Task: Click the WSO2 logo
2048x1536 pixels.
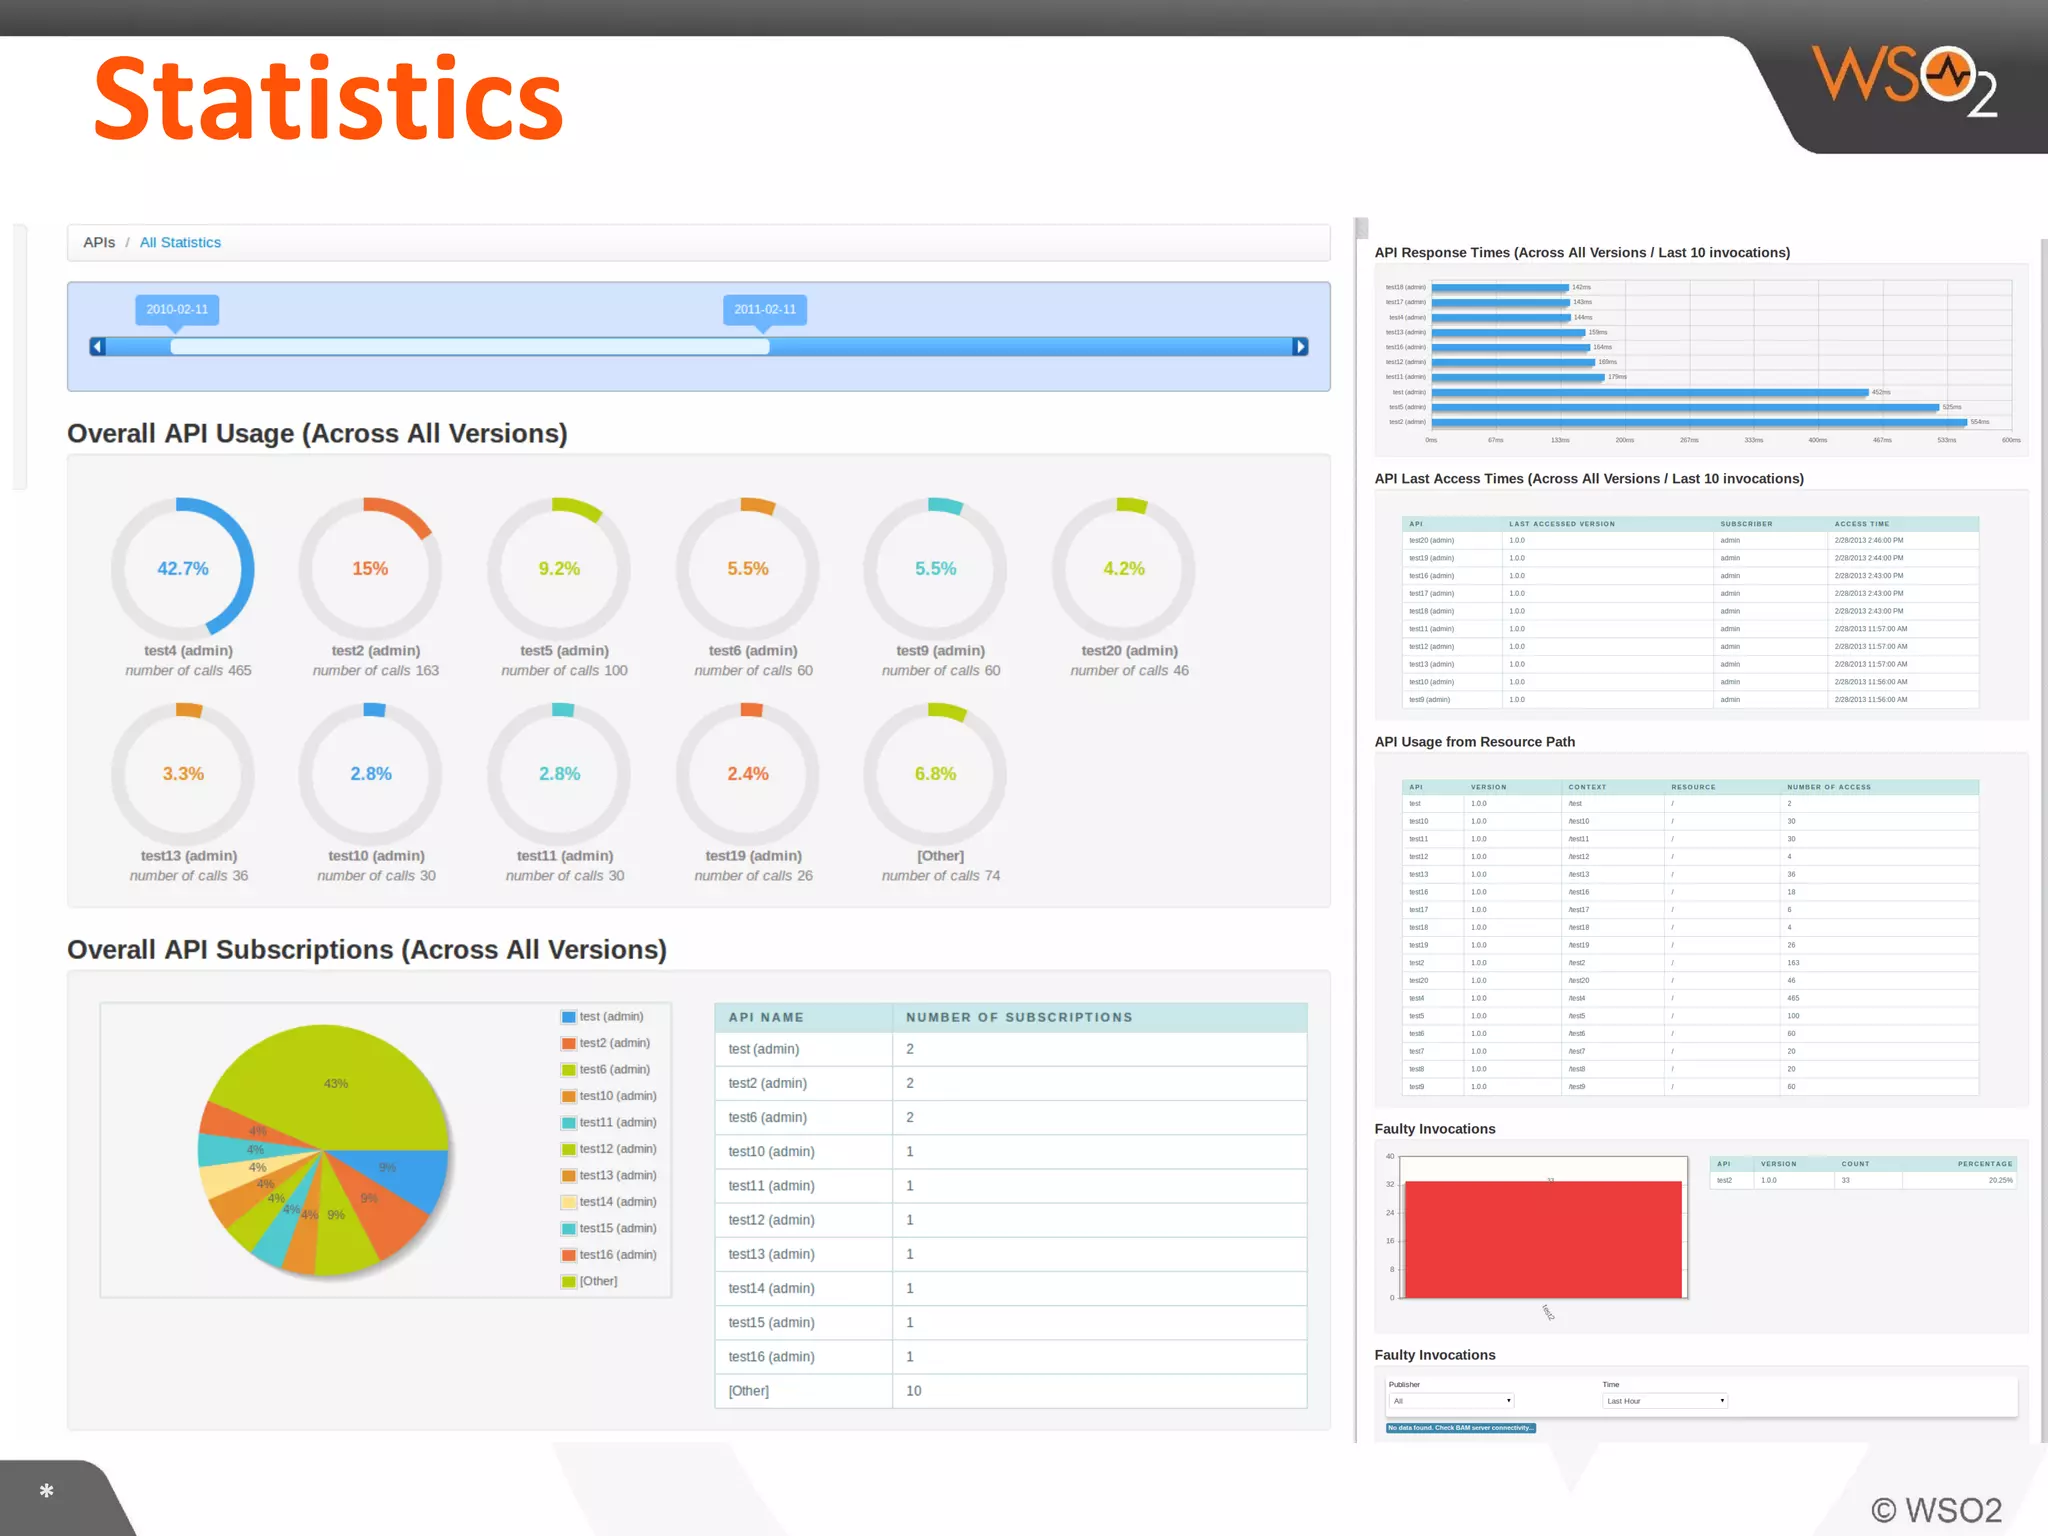Action: [x=1904, y=81]
